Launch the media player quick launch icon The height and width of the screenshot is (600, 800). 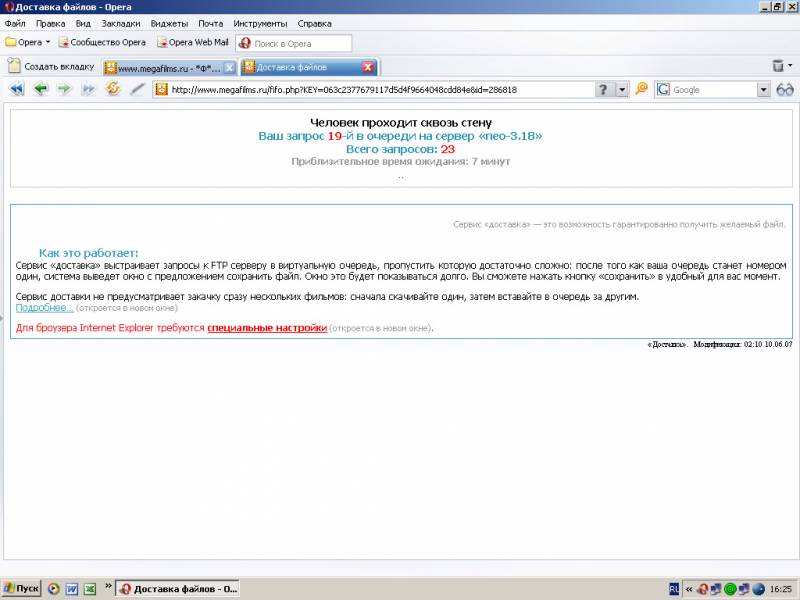(x=53, y=589)
